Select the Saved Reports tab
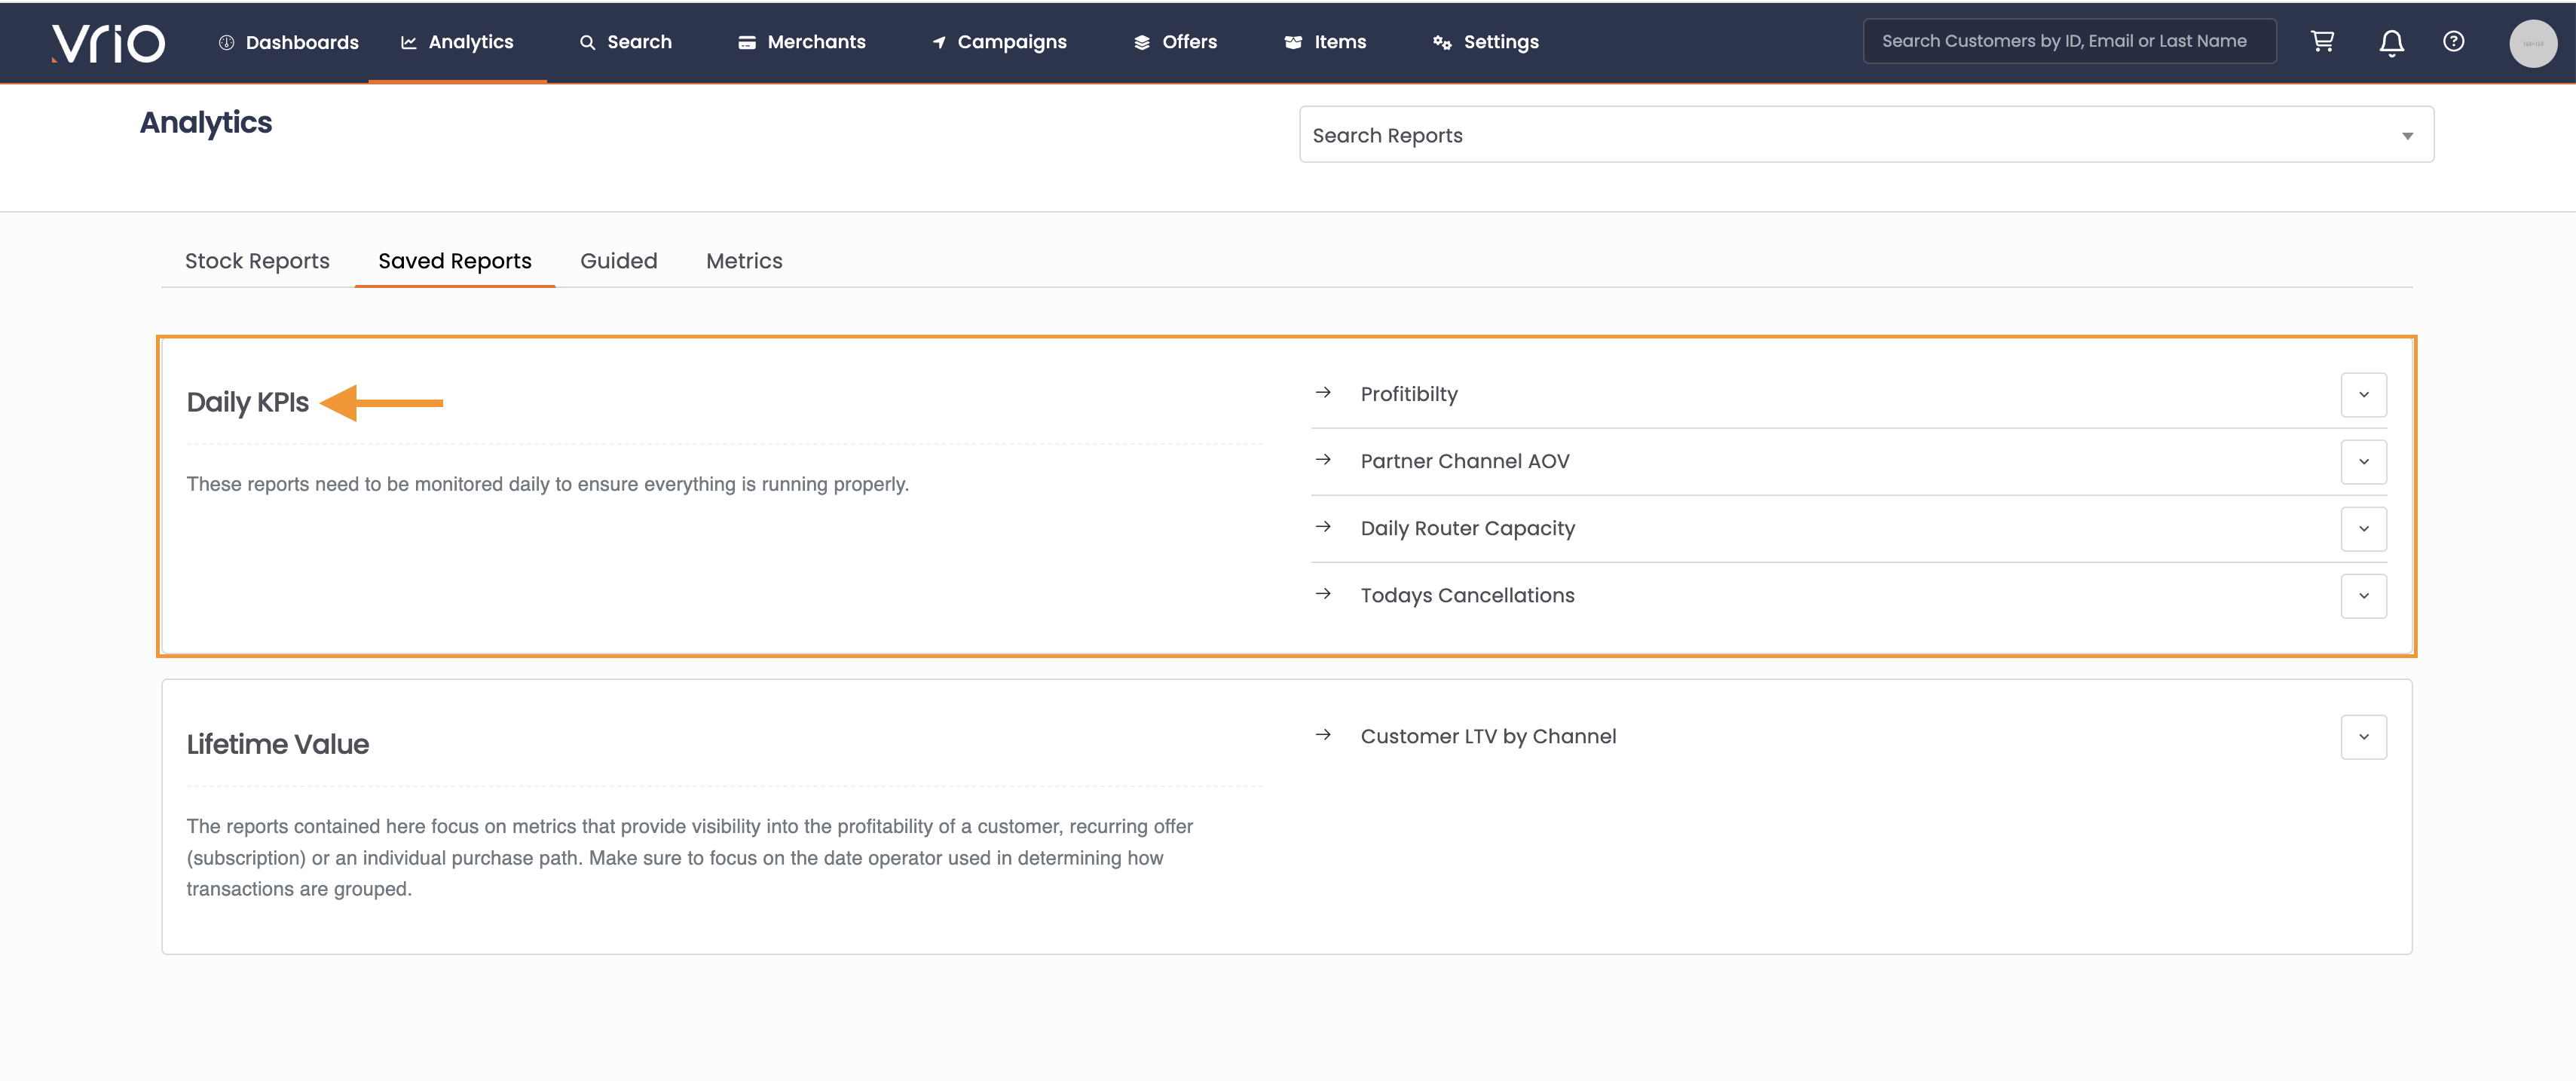This screenshot has width=2576, height=1081. 455,261
